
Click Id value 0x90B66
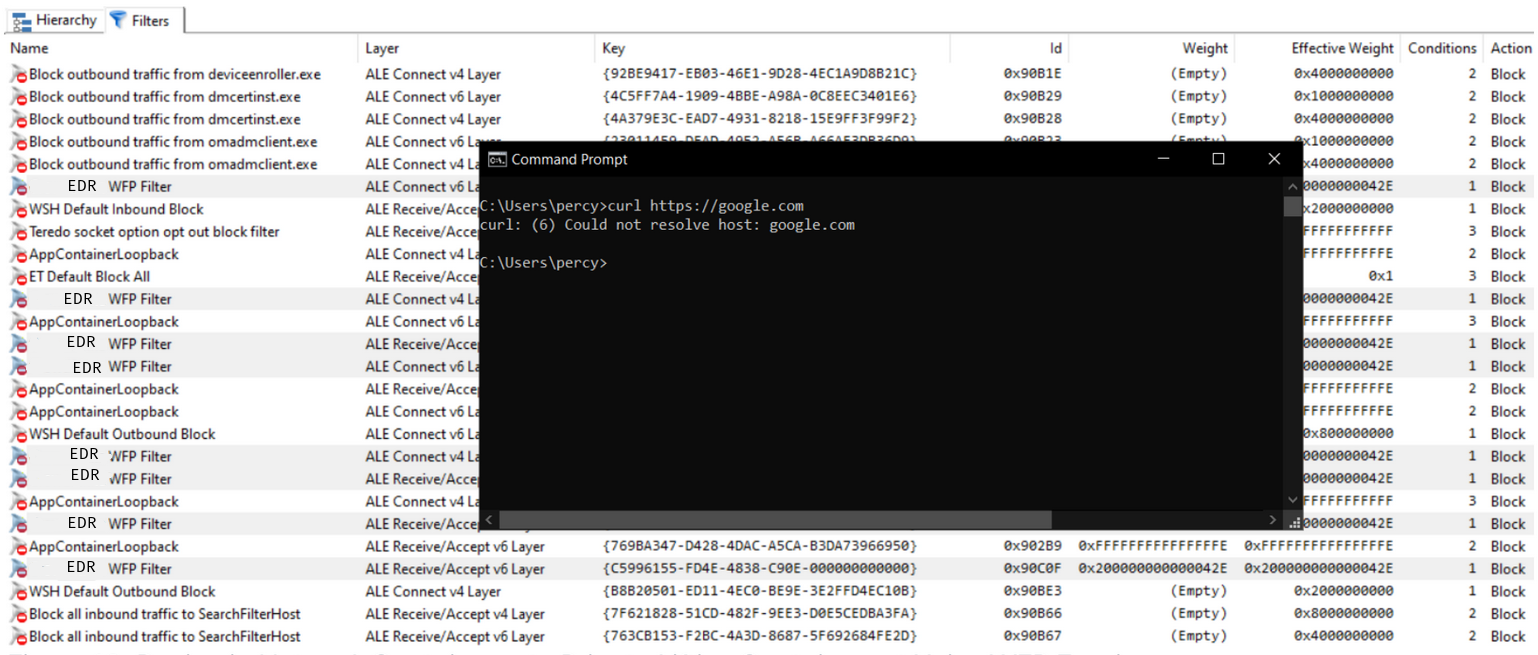[x=1033, y=614]
